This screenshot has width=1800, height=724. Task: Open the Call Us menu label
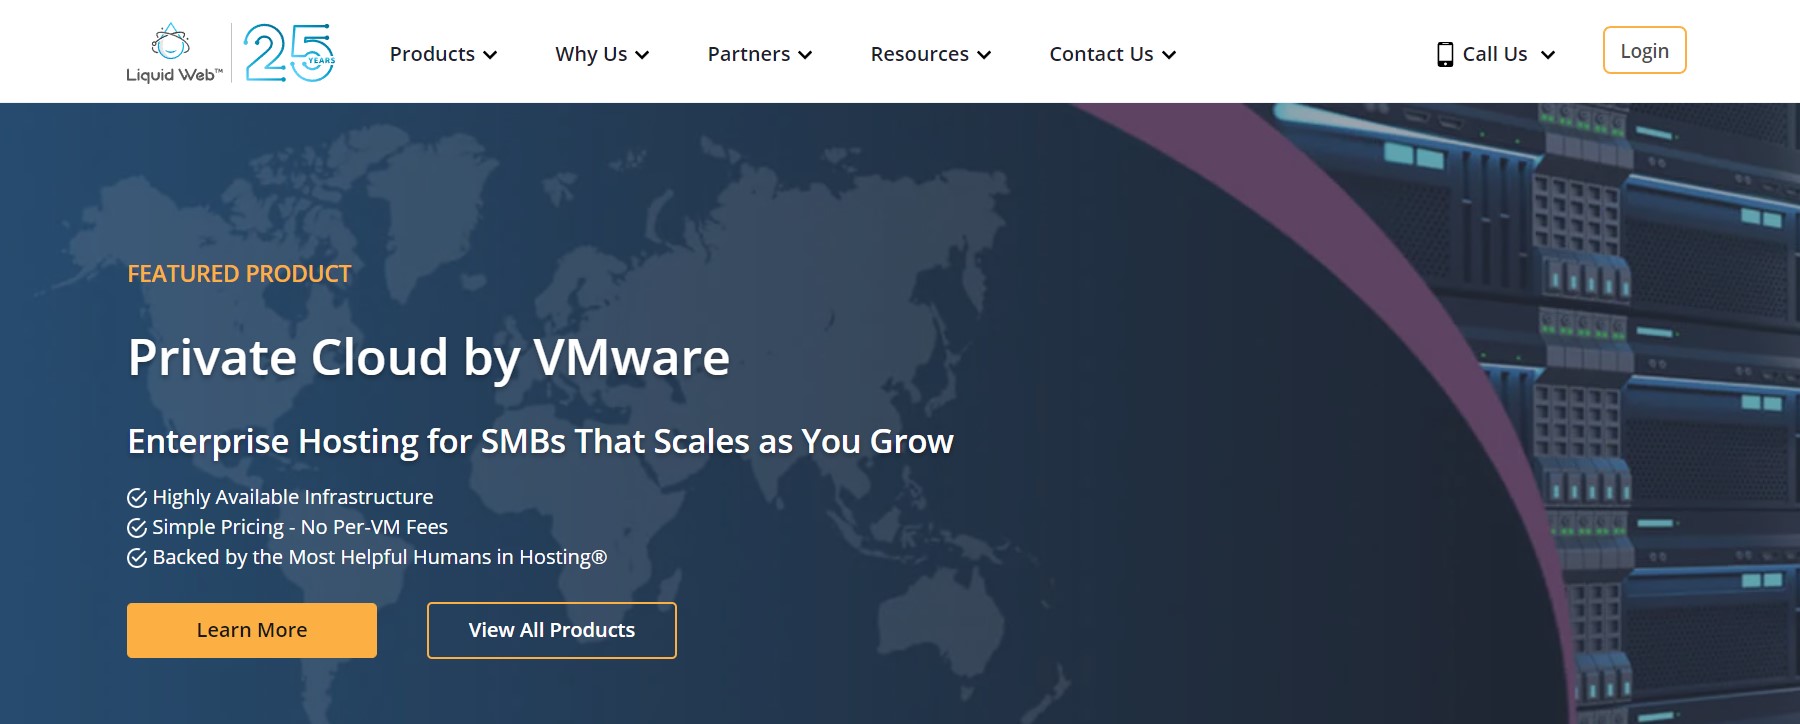(x=1495, y=54)
